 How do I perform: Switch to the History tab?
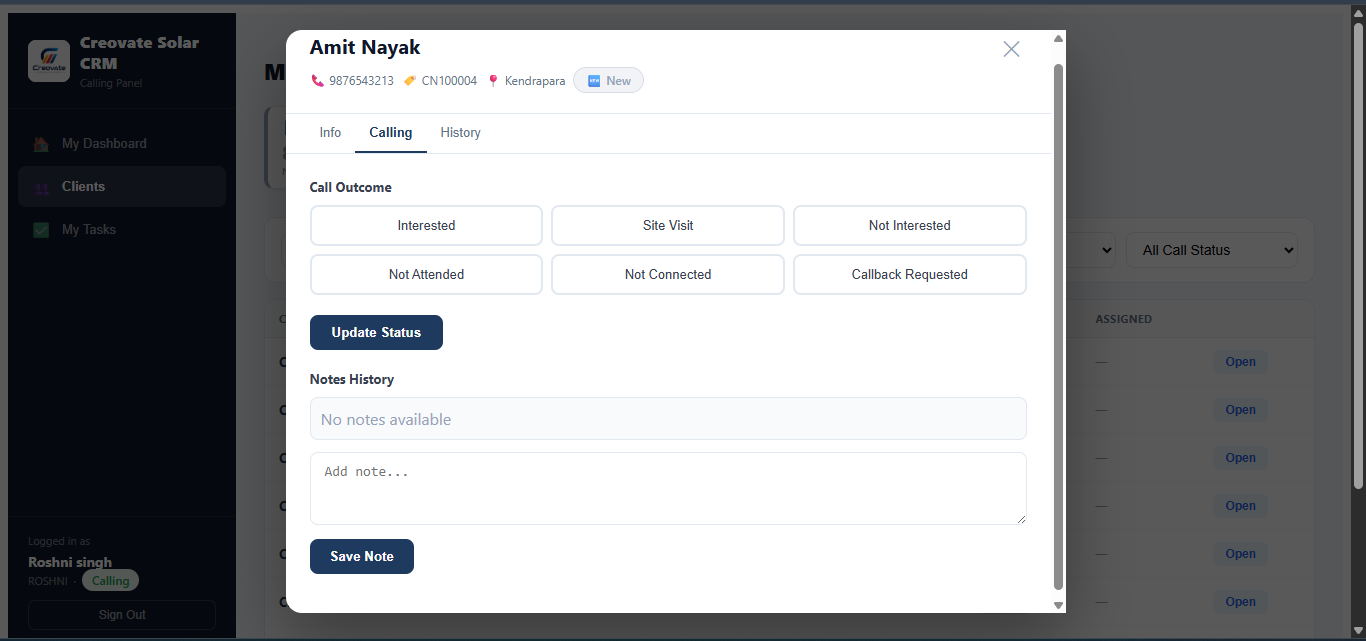pyautogui.click(x=460, y=133)
